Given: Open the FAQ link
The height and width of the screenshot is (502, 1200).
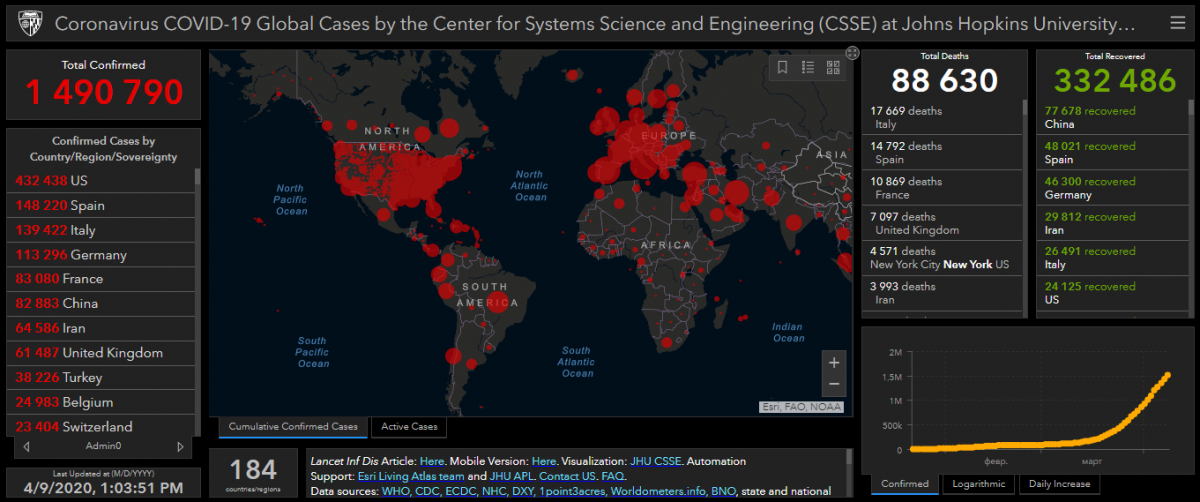Looking at the screenshot, I should [613, 476].
